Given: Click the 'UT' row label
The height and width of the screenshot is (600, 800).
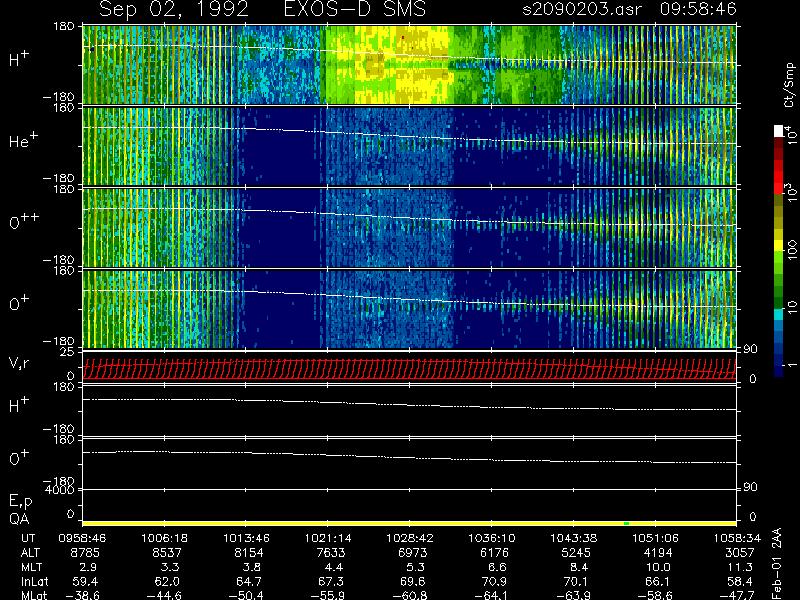Looking at the screenshot, I should pos(29,538).
